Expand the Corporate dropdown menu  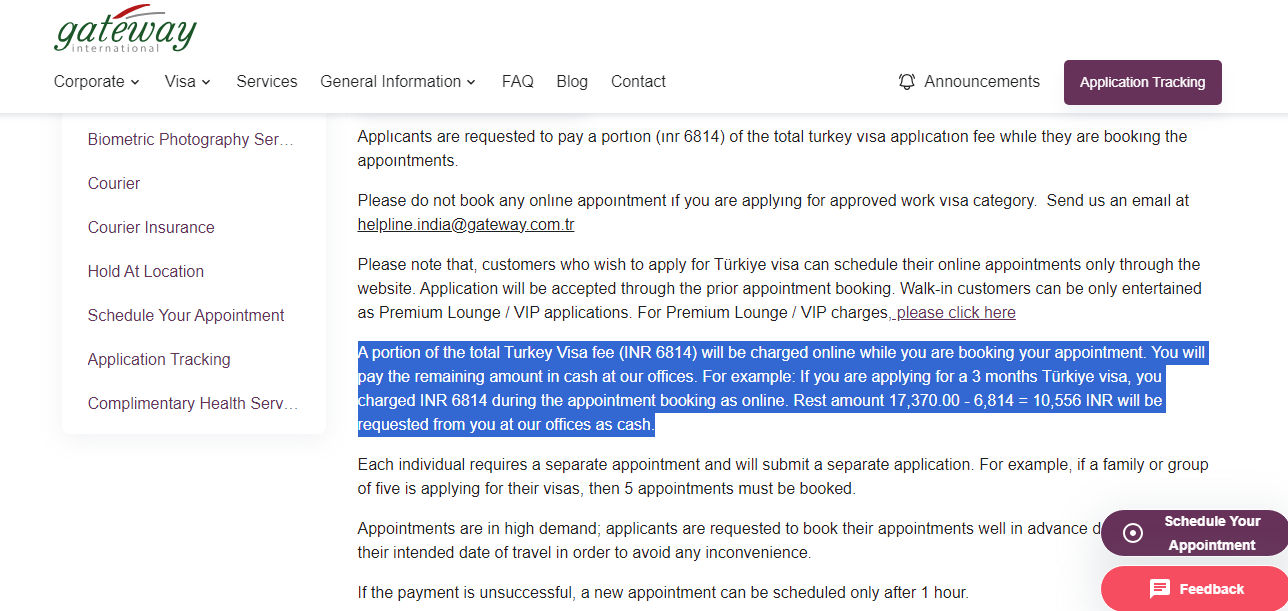click(x=97, y=82)
